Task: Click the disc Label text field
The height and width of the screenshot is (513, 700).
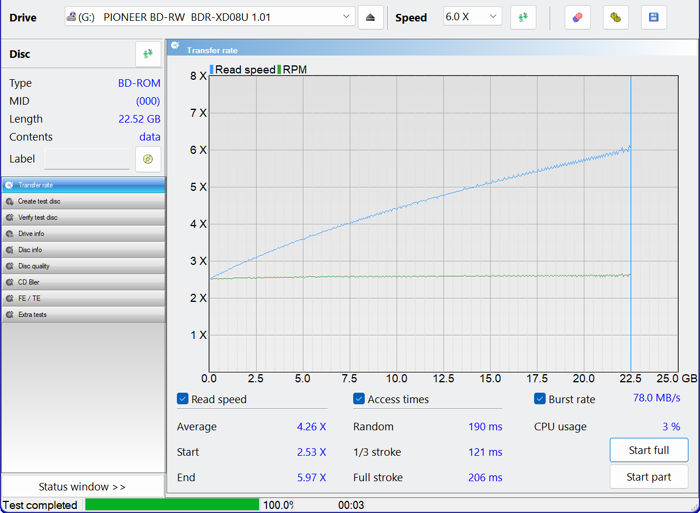Action: click(x=86, y=159)
